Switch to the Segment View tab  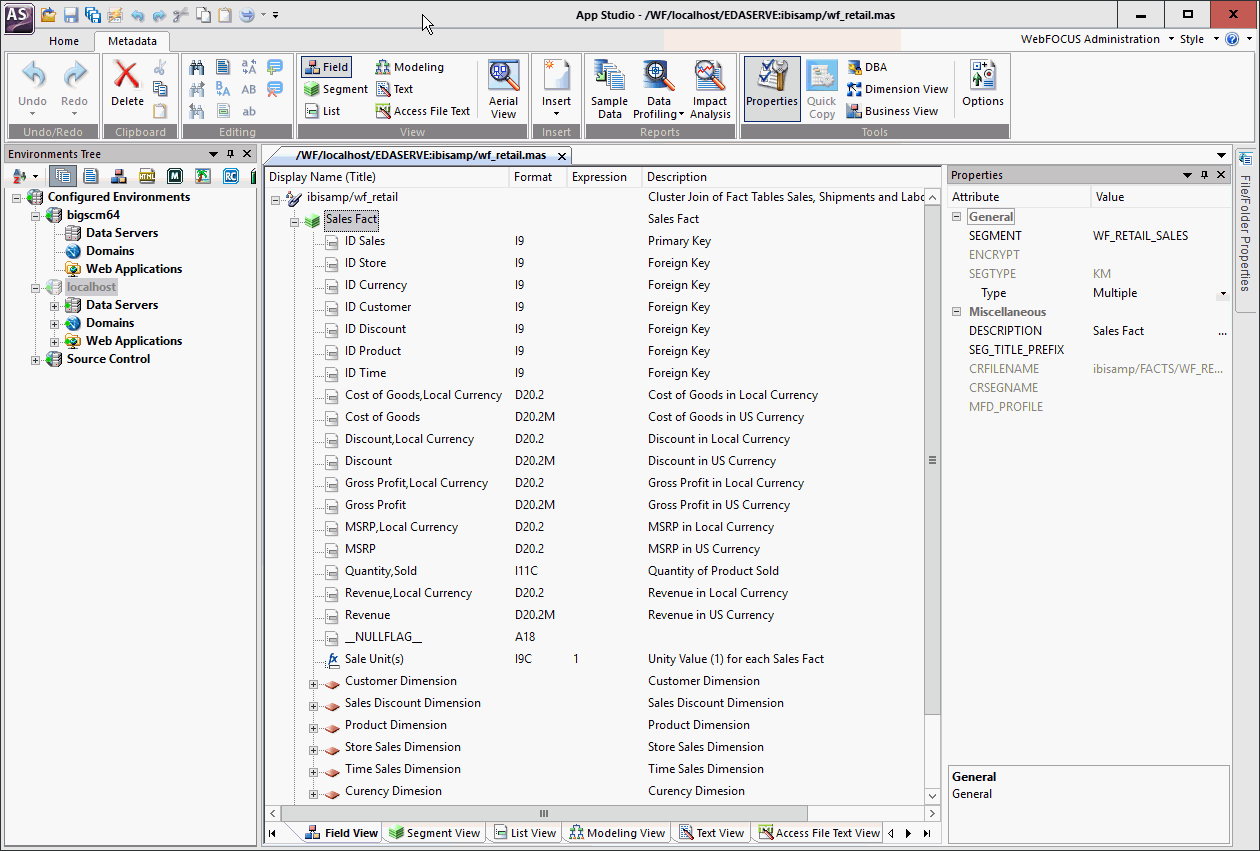point(434,833)
